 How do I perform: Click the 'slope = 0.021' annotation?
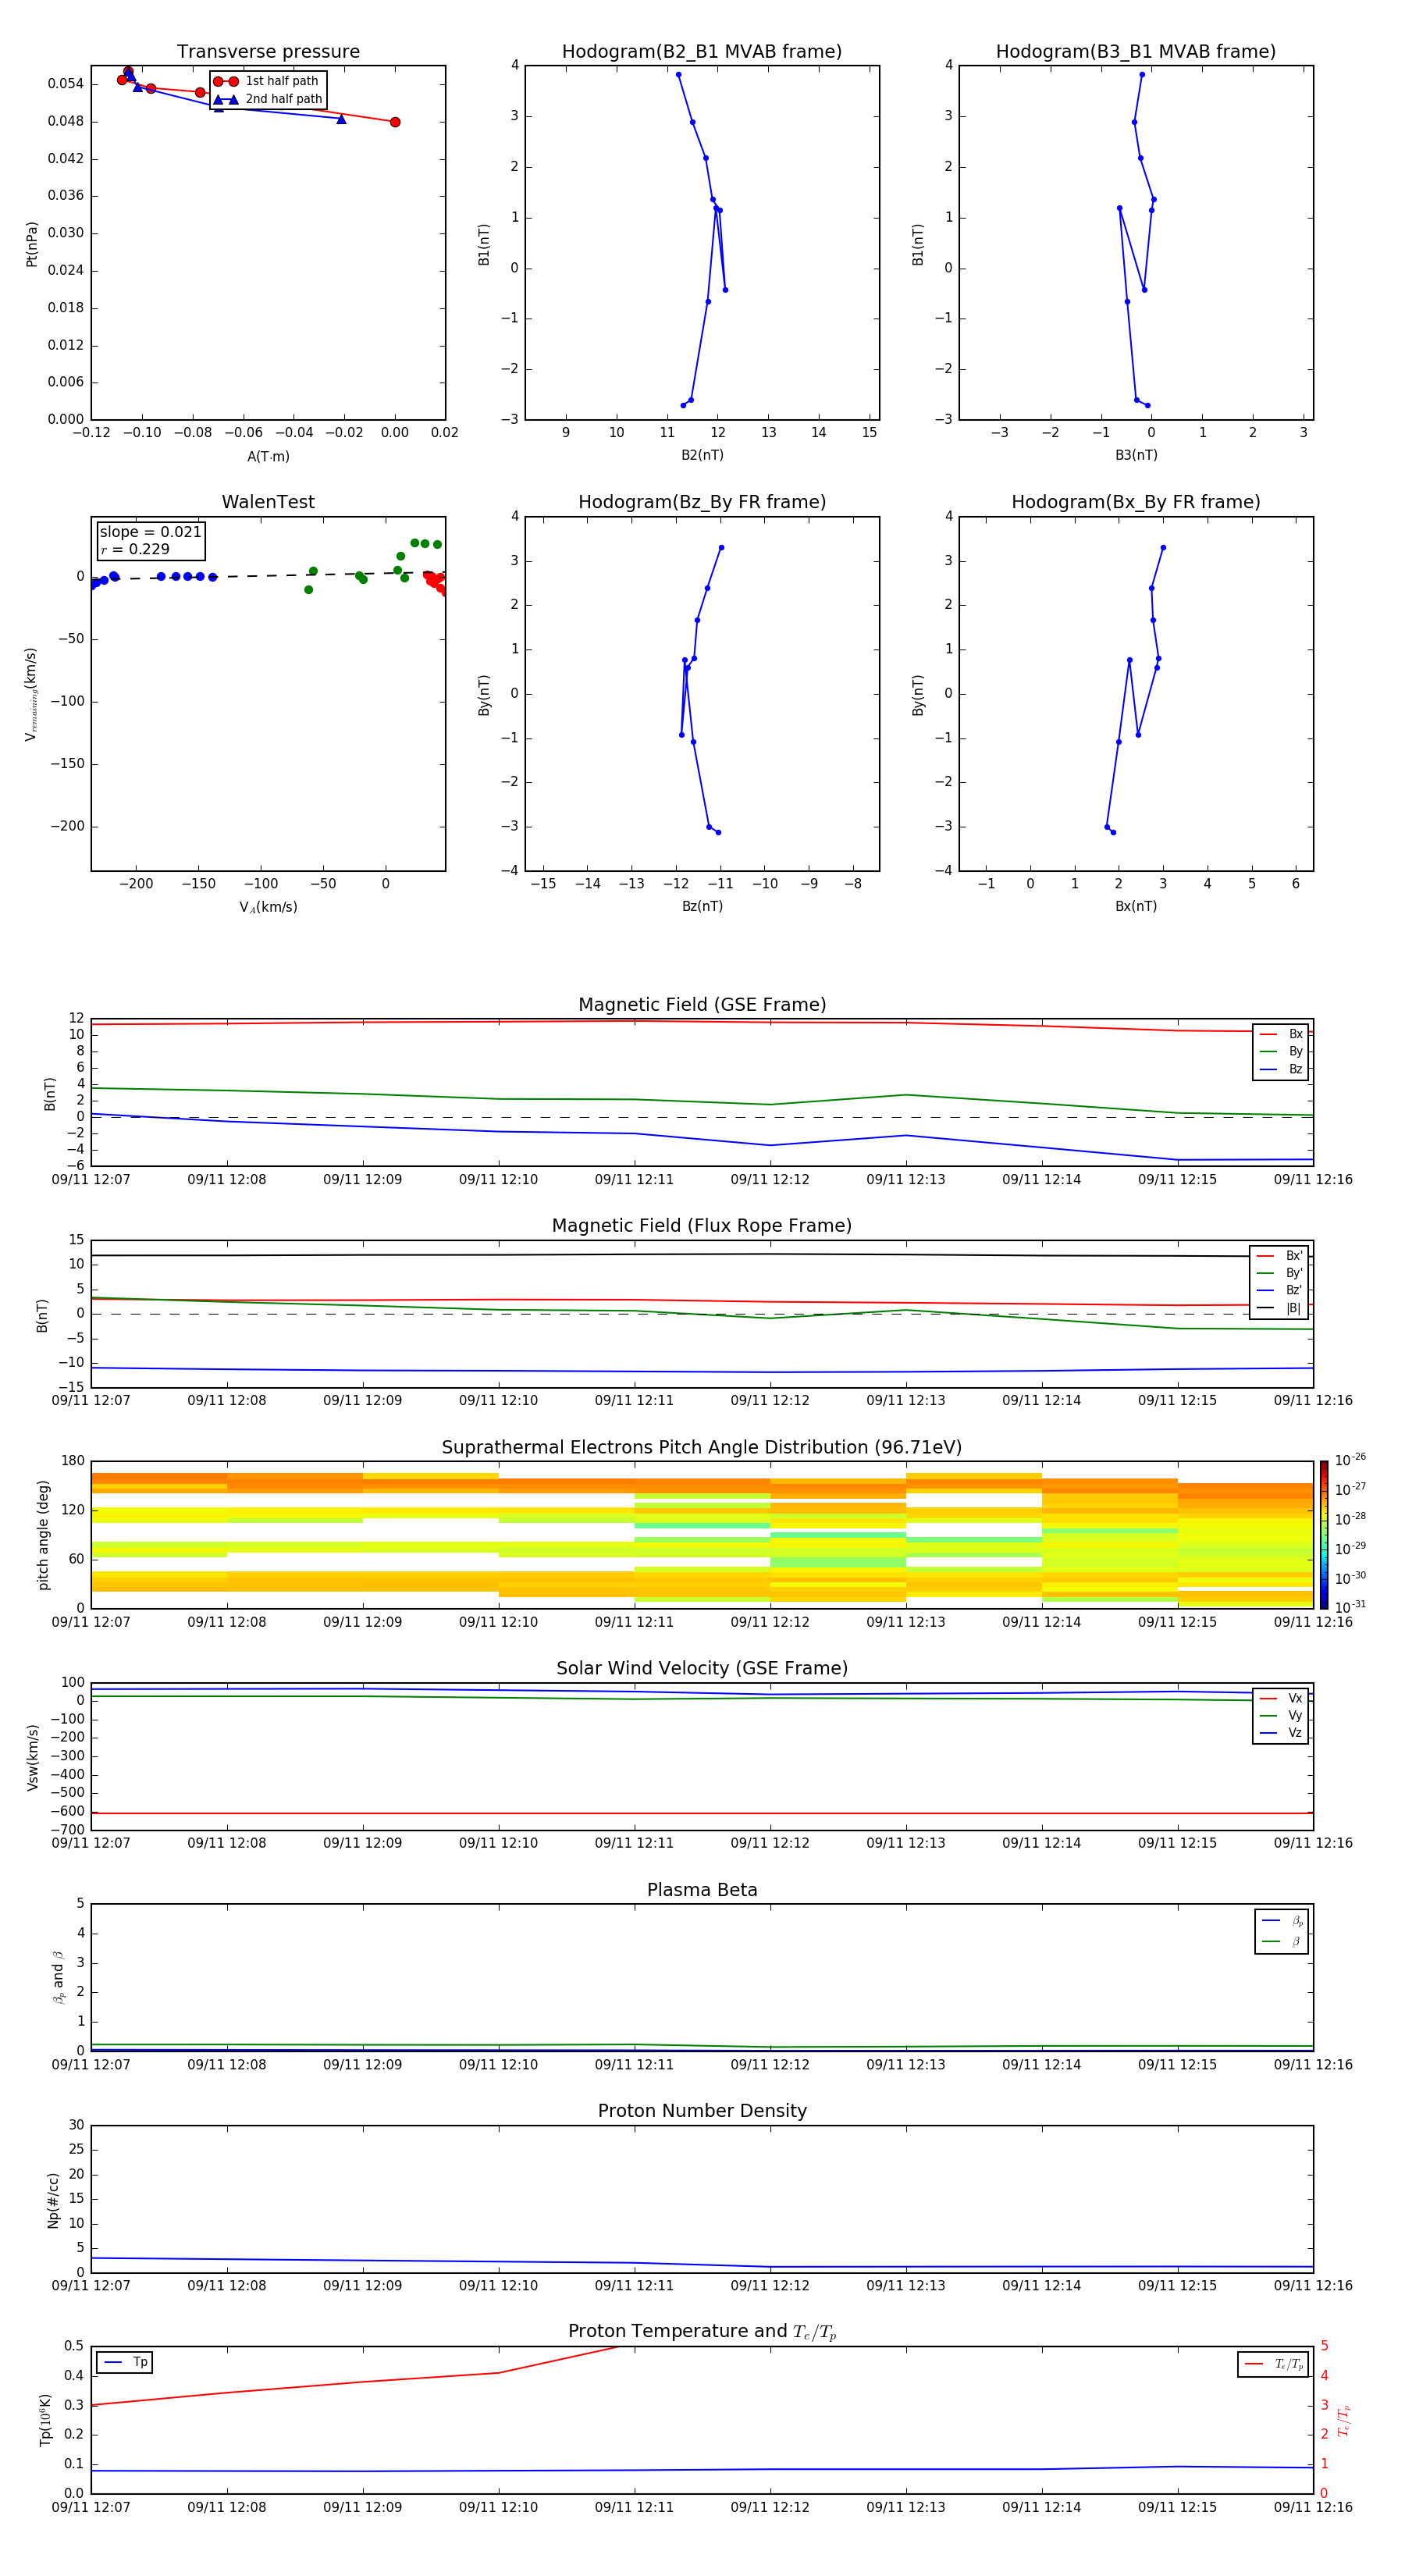150,532
